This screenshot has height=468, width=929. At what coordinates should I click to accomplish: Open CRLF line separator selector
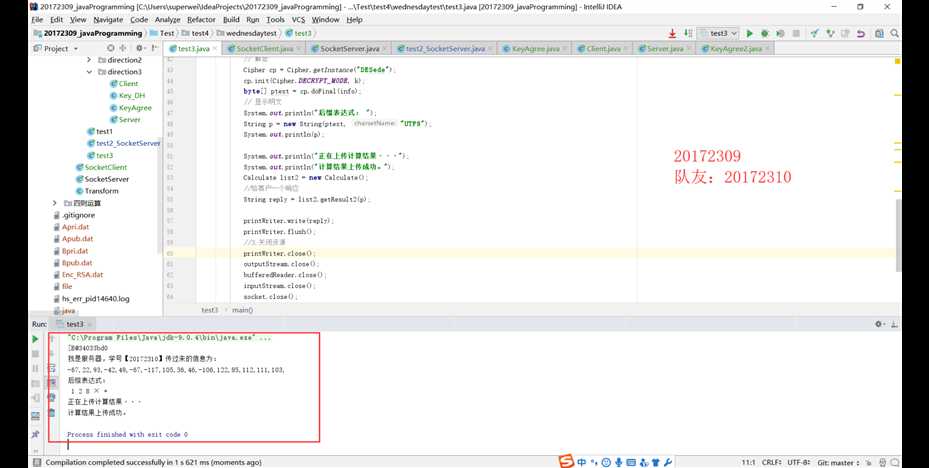tap(773, 462)
